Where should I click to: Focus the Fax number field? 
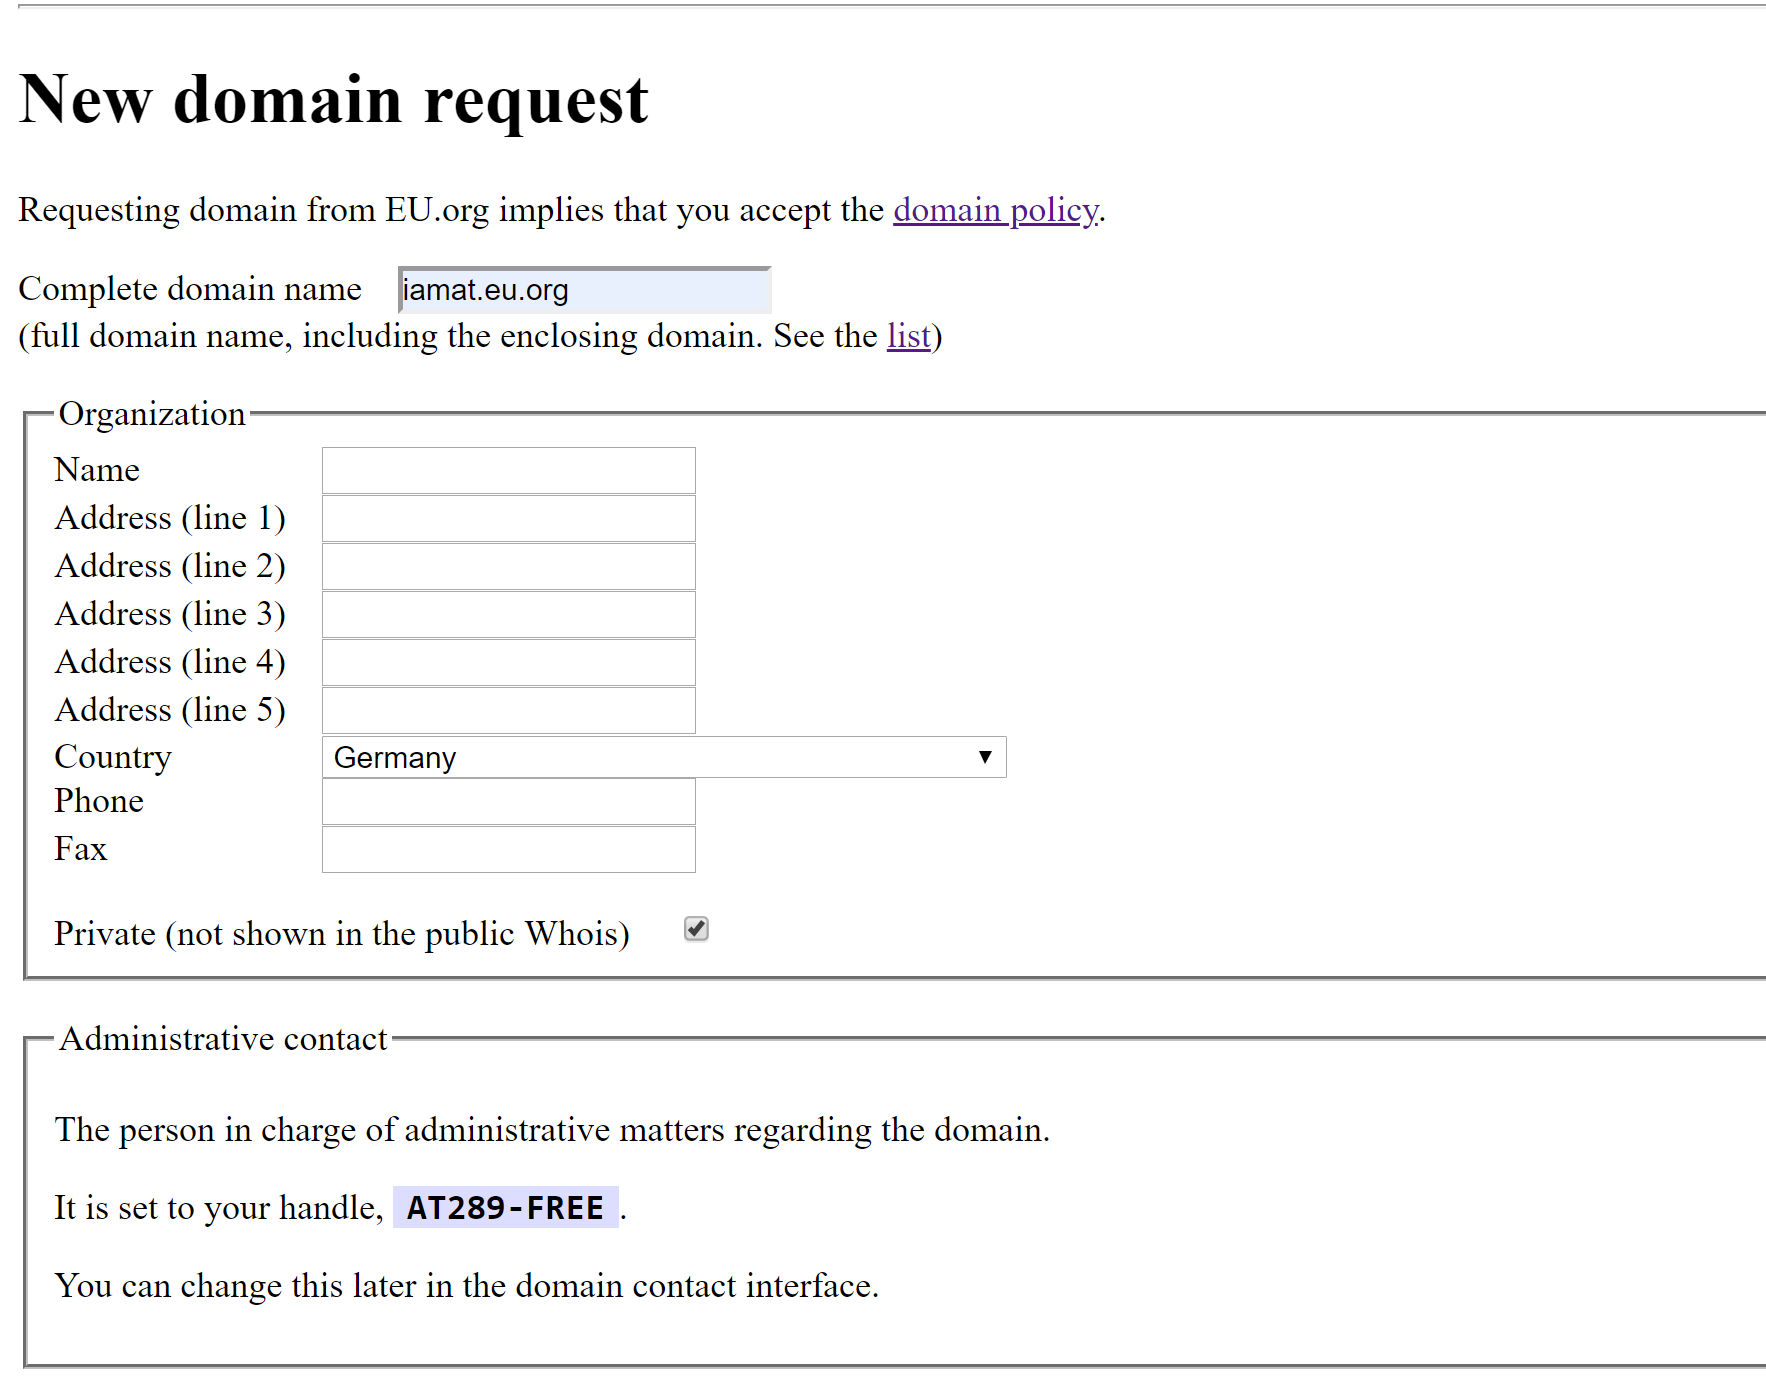[508, 849]
